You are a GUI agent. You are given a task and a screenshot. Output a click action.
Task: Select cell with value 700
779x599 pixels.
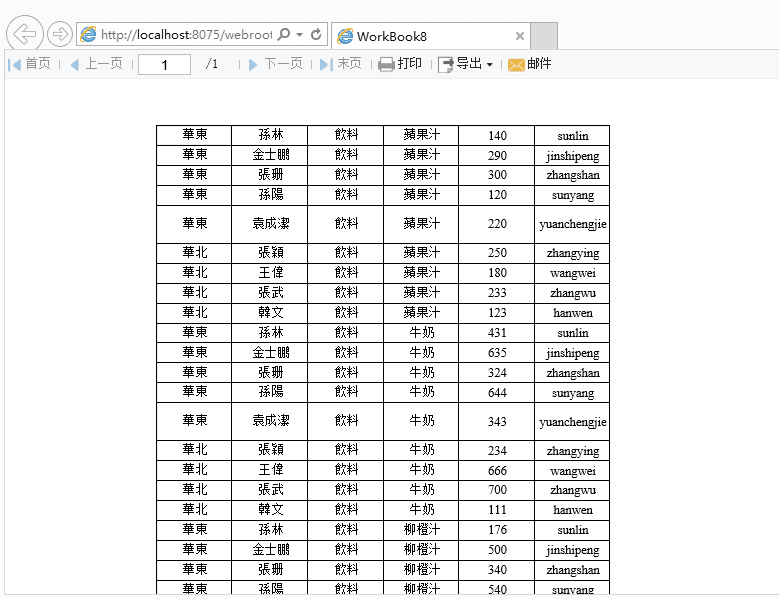497,490
